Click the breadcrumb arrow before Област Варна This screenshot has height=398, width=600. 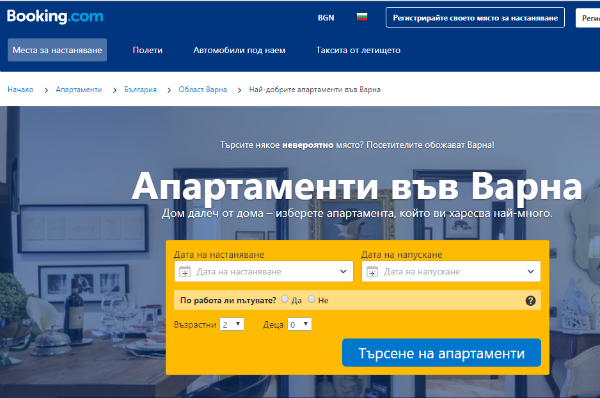[169, 90]
